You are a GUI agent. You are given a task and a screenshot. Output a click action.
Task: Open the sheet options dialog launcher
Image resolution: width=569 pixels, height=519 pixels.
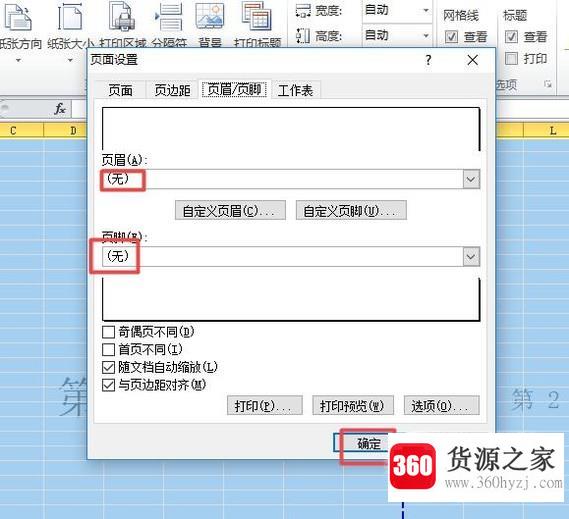coord(548,84)
